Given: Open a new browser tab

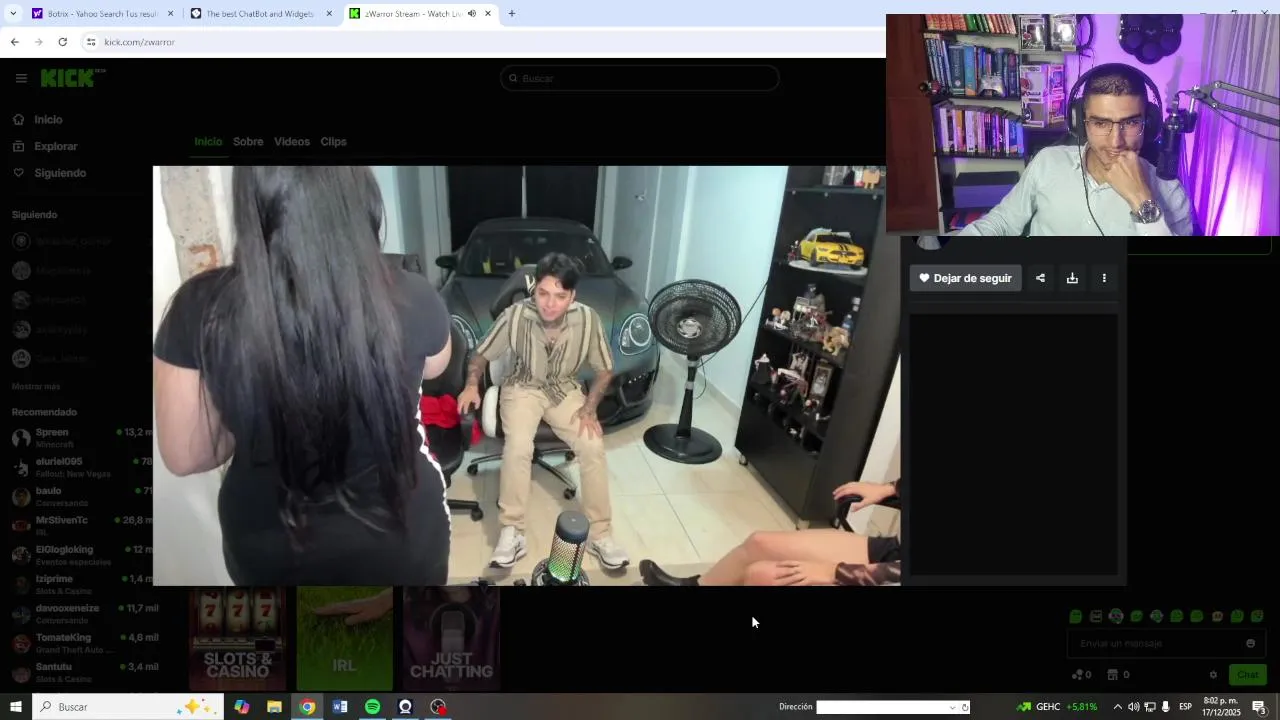Looking at the screenshot, I should pos(512,13).
